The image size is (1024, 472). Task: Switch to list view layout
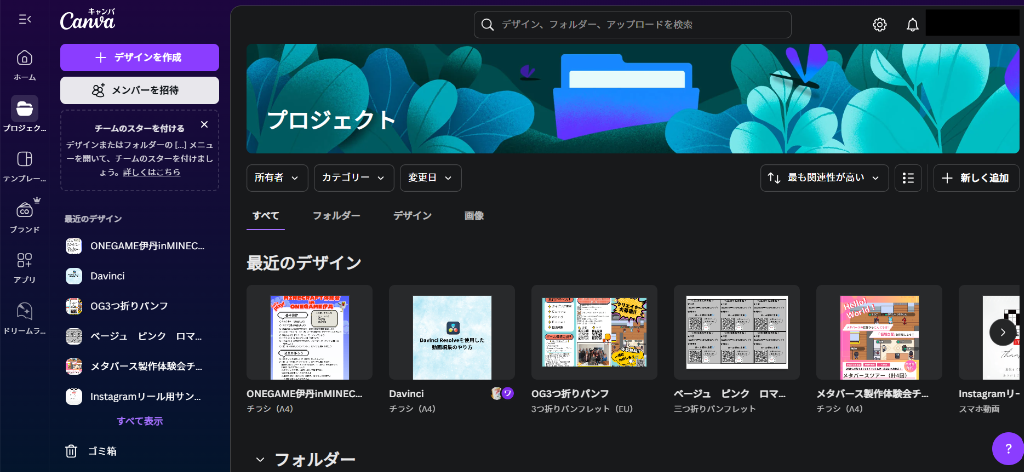(x=908, y=178)
